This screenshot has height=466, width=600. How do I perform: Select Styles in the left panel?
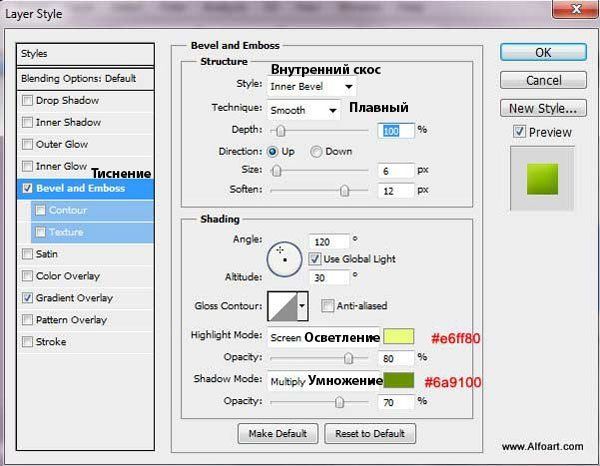[85, 54]
